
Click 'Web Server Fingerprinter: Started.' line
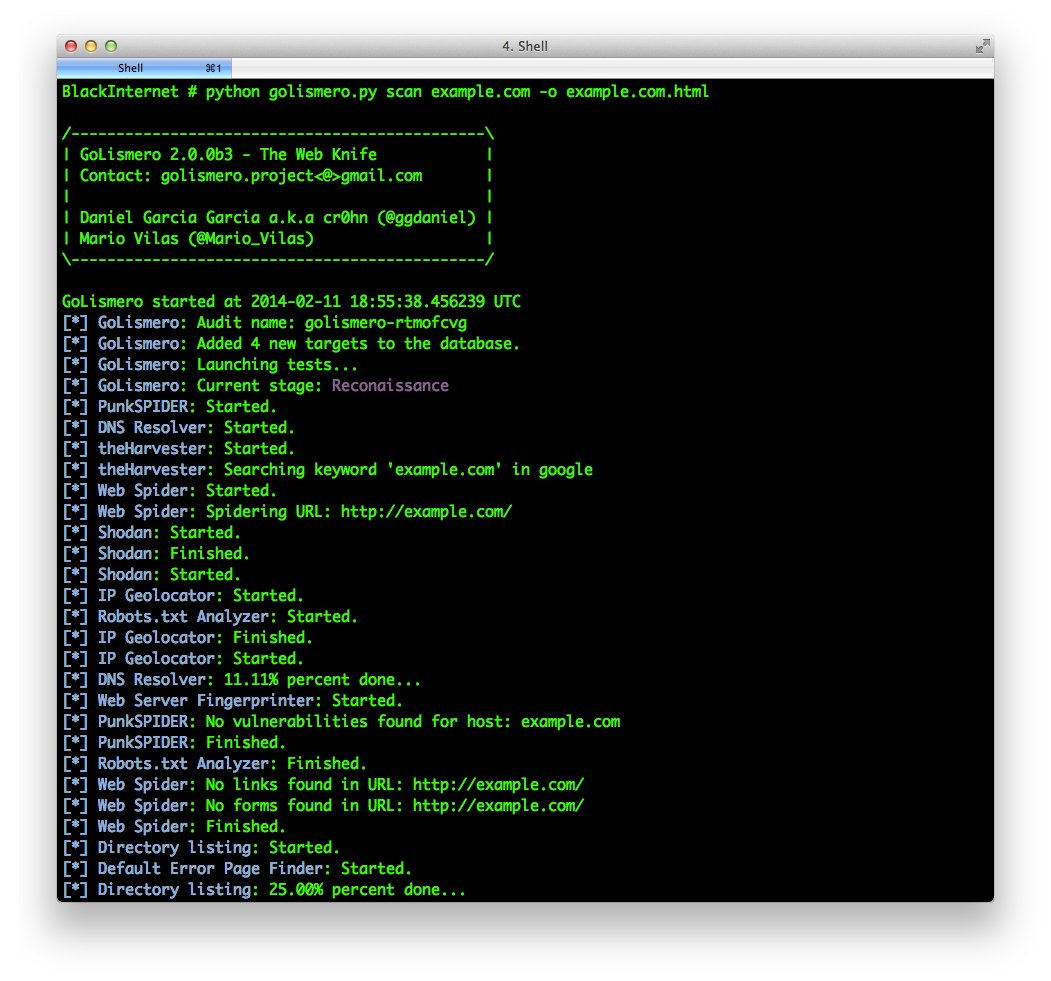click(233, 700)
